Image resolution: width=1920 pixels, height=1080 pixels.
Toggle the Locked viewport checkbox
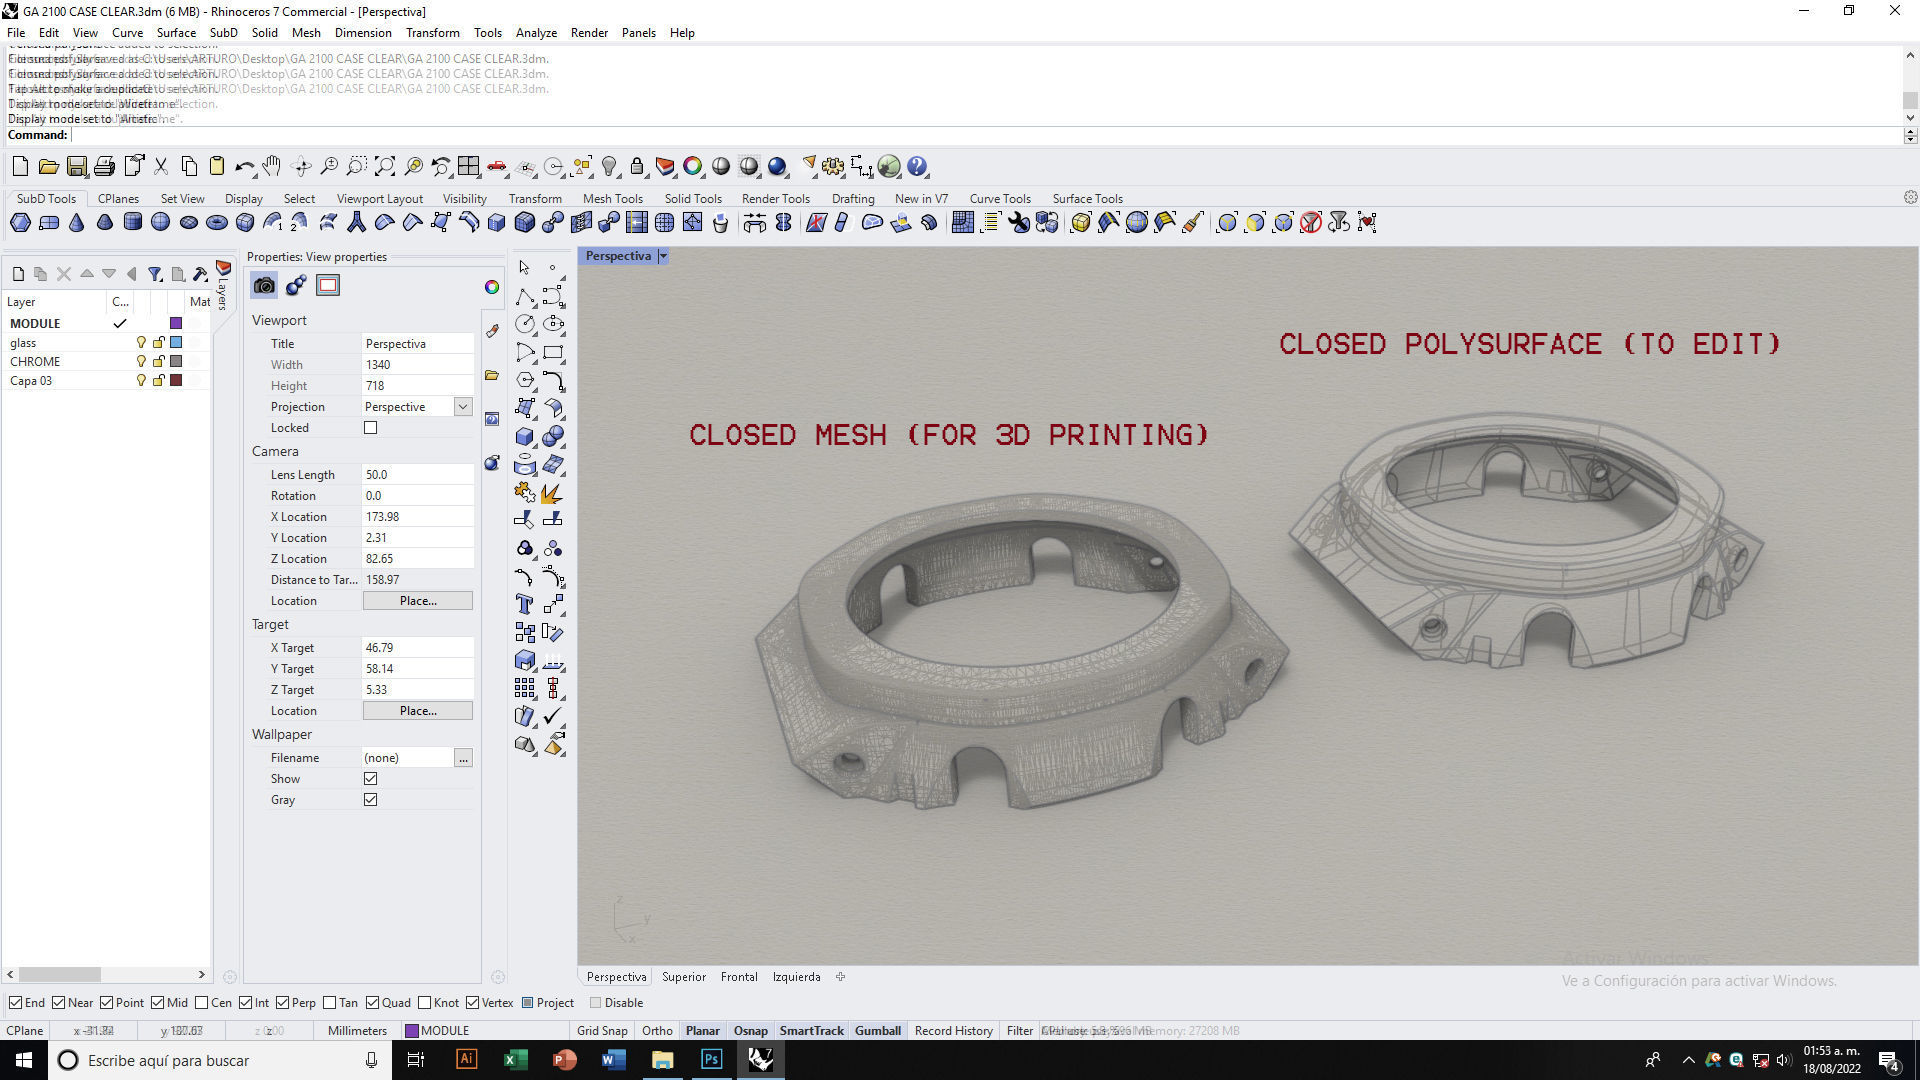pyautogui.click(x=371, y=428)
